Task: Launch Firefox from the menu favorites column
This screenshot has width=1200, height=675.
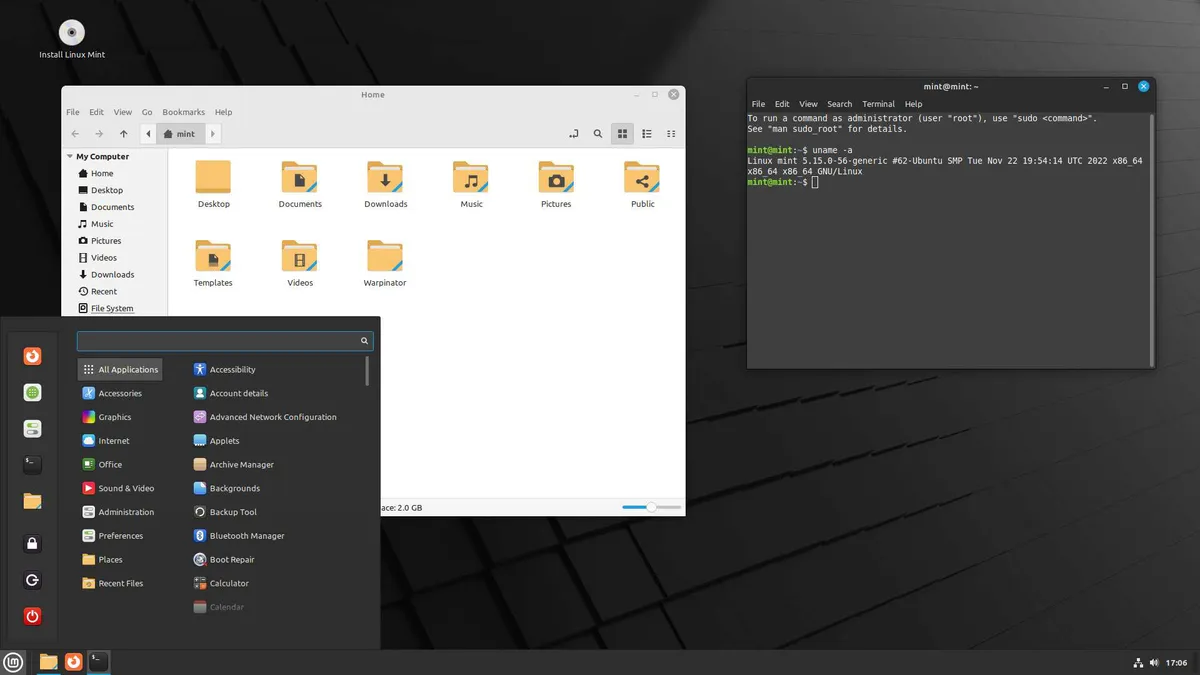Action: coord(32,356)
